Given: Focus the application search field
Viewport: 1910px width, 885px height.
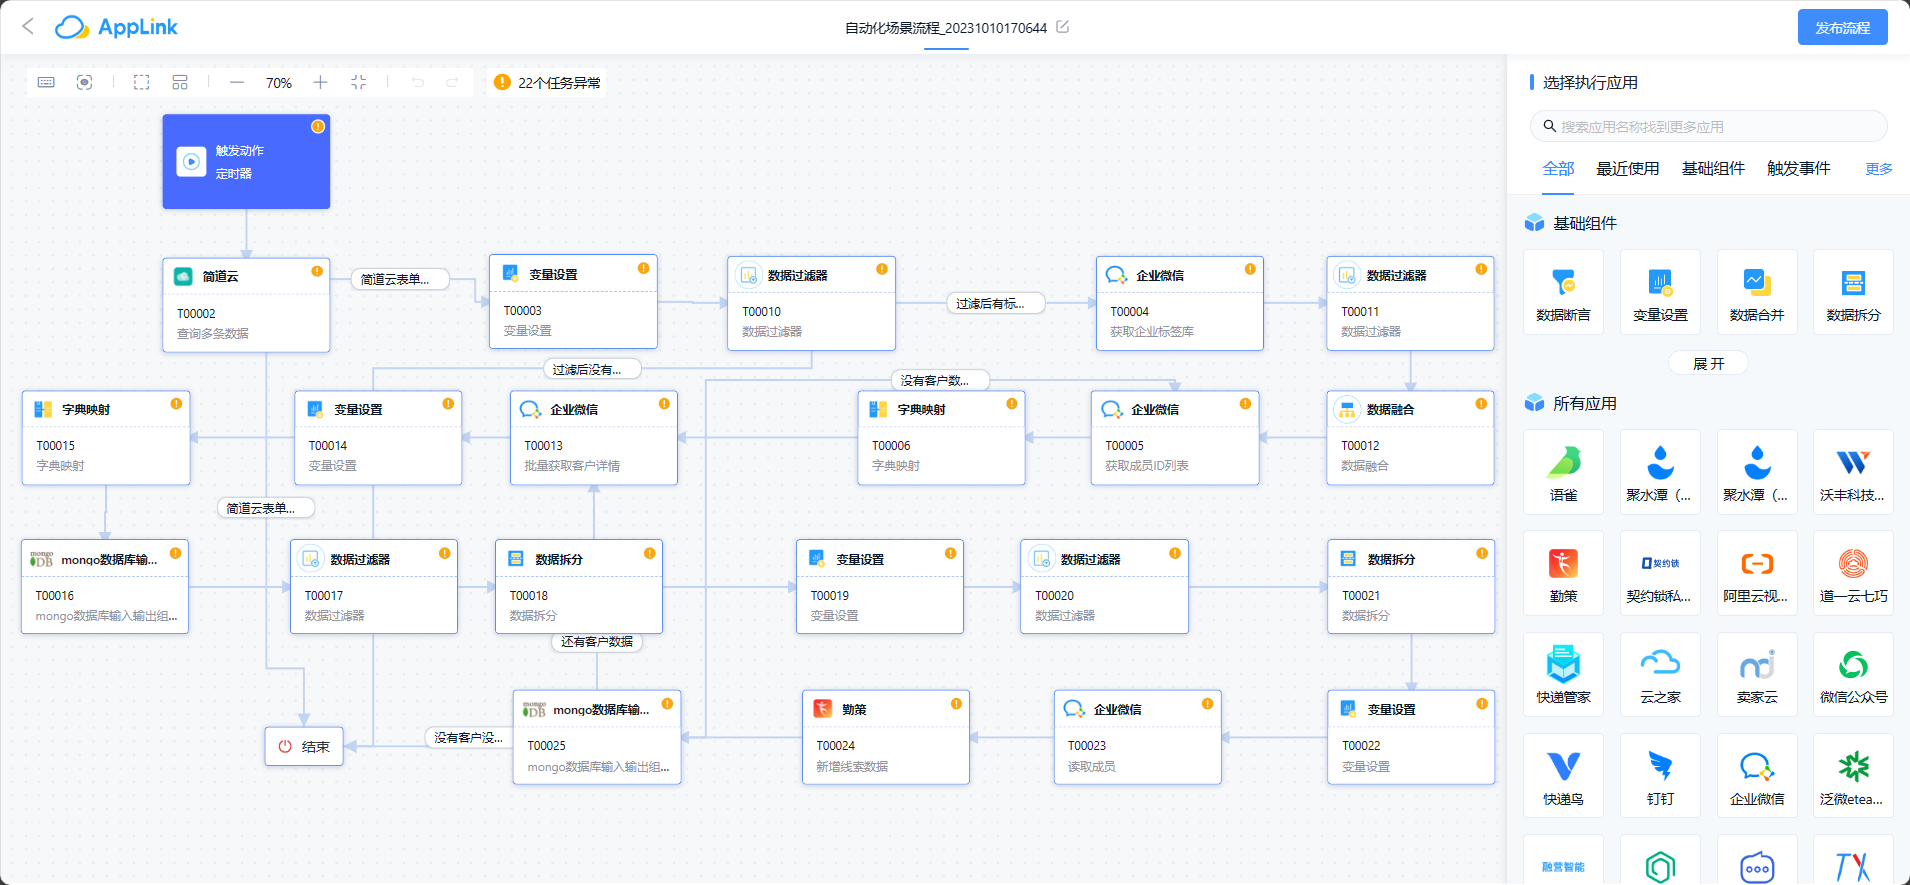Looking at the screenshot, I should (1708, 126).
